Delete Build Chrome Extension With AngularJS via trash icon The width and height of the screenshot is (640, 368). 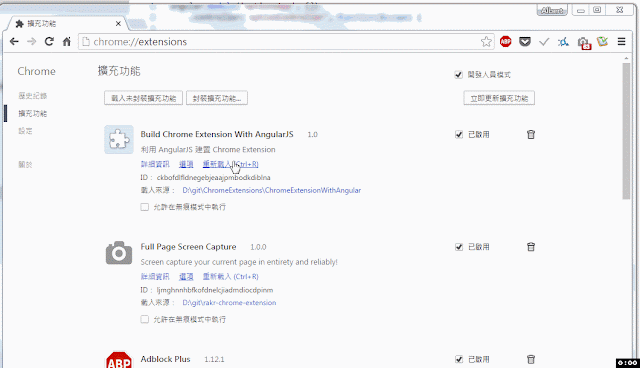(x=531, y=134)
